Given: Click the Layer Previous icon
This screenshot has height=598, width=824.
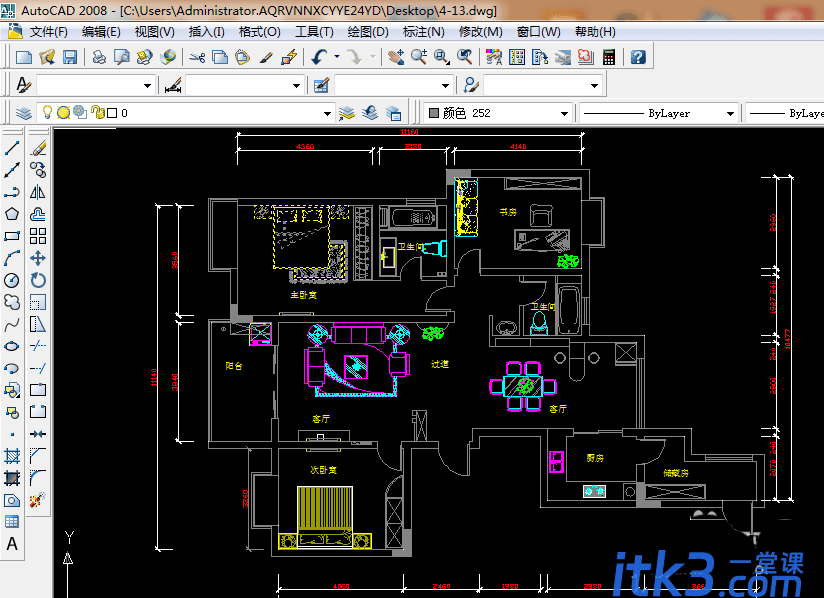Looking at the screenshot, I should tap(370, 113).
